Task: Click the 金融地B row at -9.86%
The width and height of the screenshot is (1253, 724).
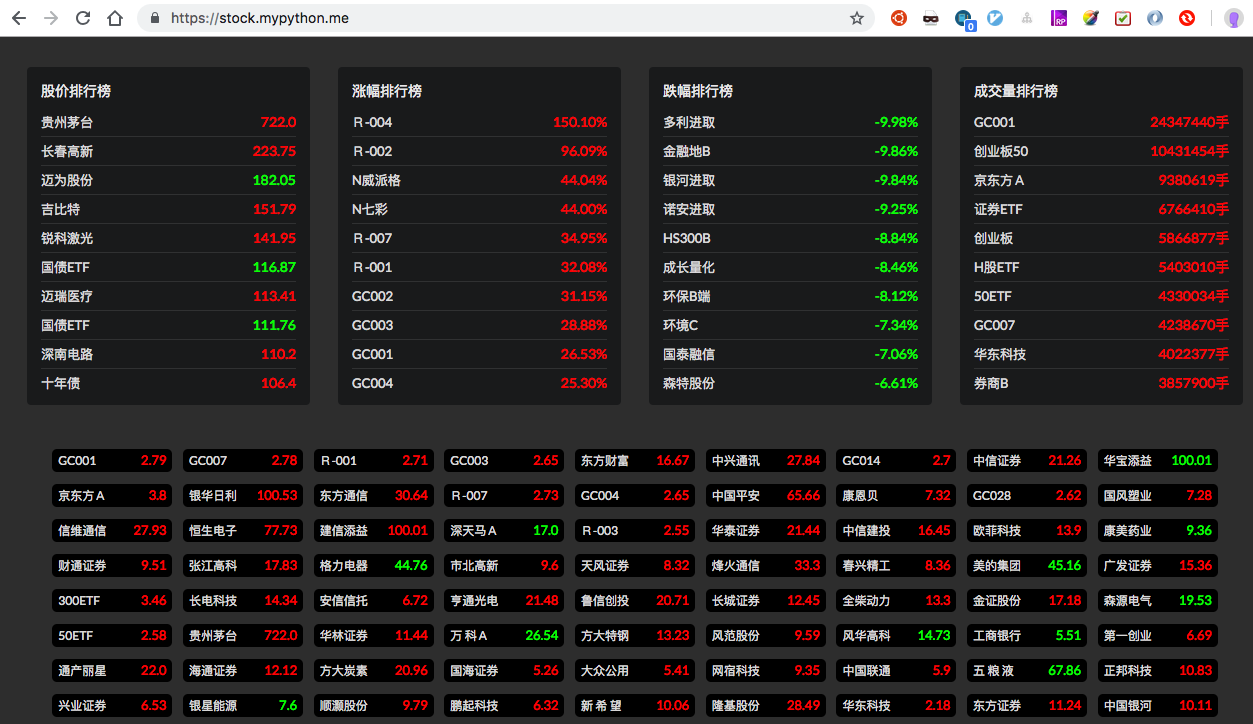Action: coord(790,151)
